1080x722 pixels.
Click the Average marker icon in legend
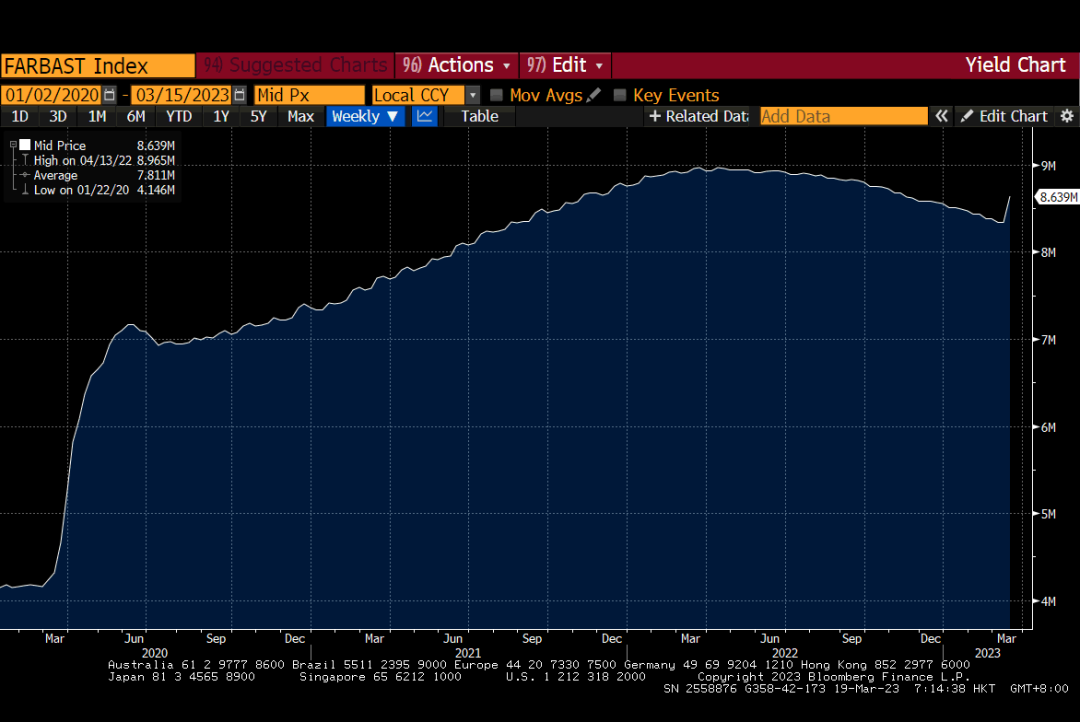(x=25, y=175)
